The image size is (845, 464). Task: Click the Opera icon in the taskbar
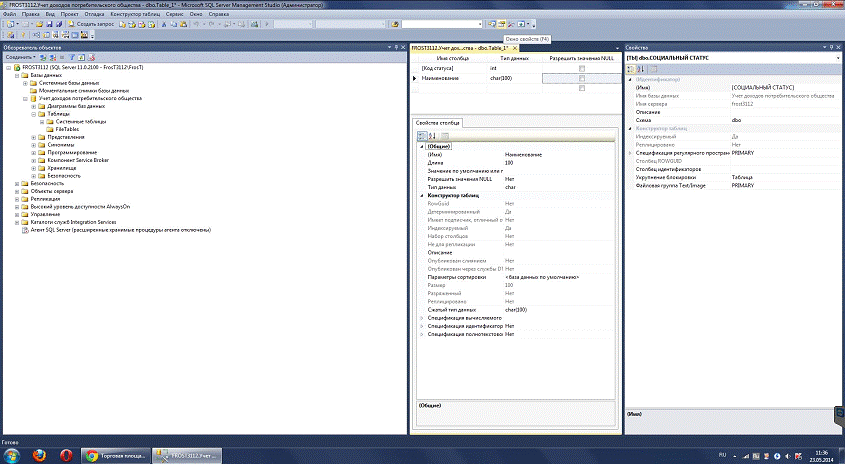coord(66,455)
